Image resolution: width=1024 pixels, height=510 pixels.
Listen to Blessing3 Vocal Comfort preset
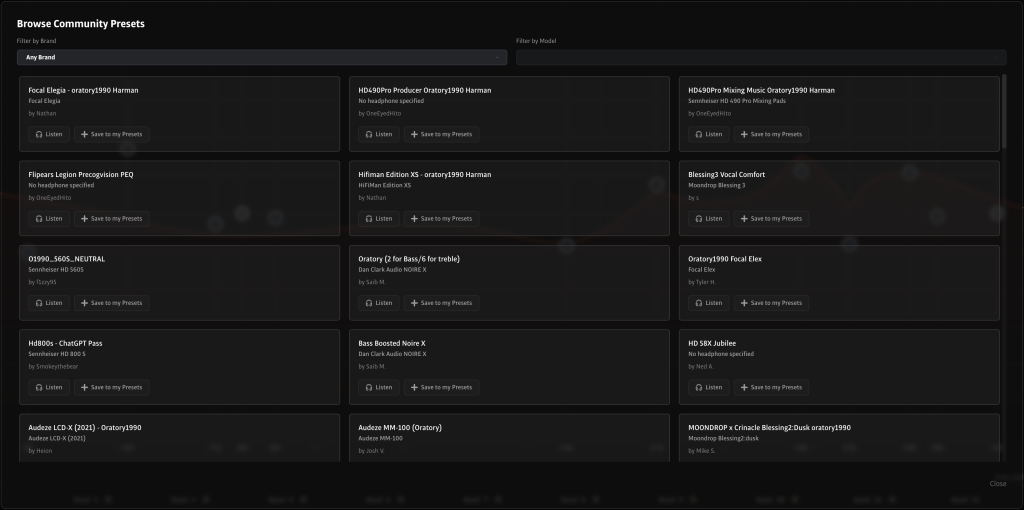point(709,219)
